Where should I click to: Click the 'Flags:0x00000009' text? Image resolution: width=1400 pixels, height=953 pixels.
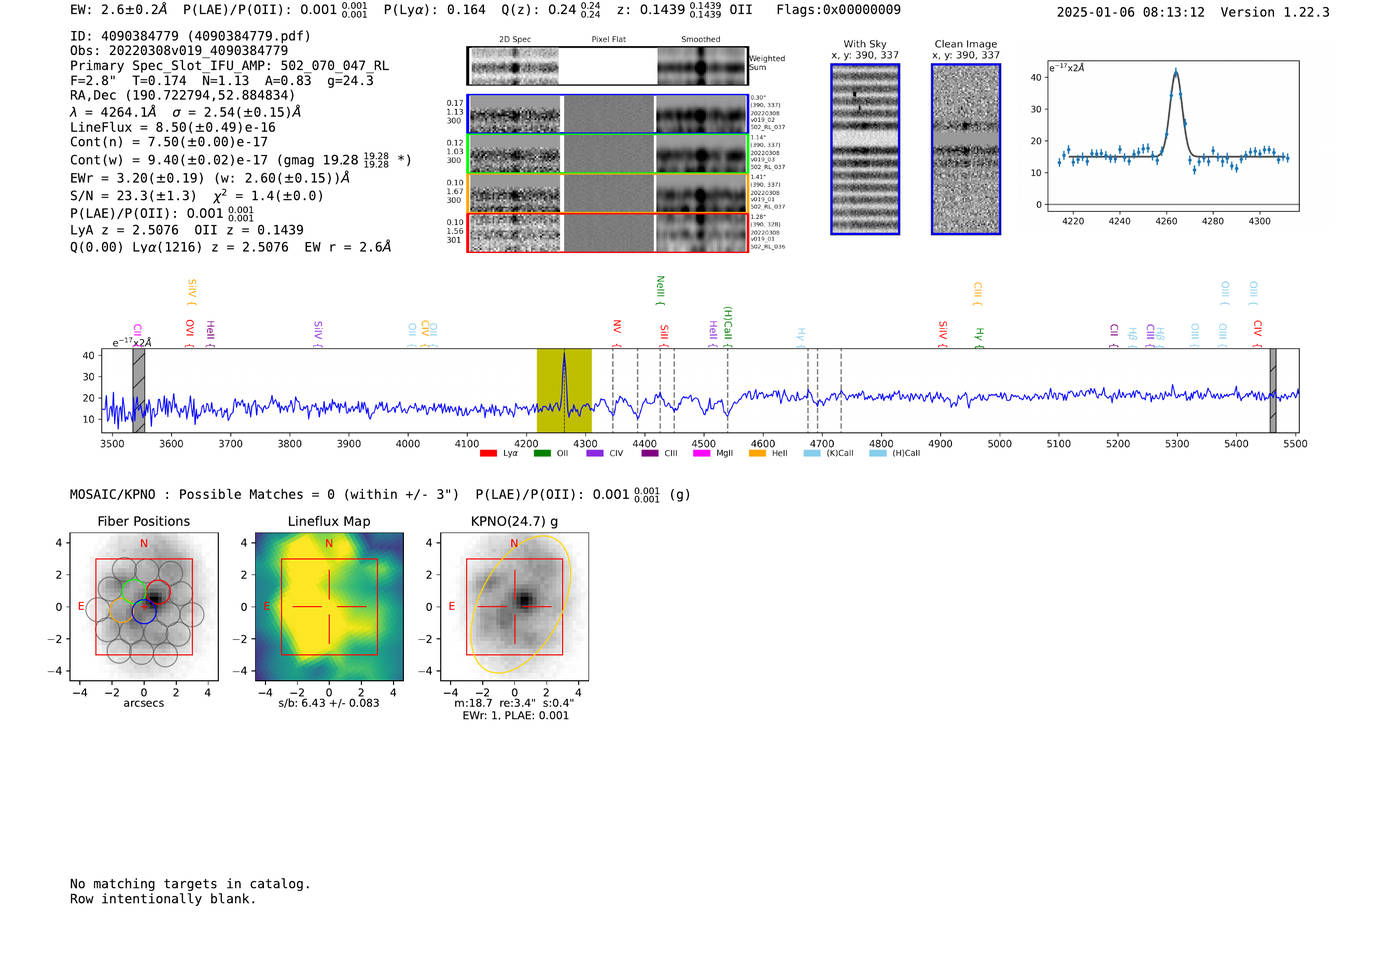coord(838,10)
